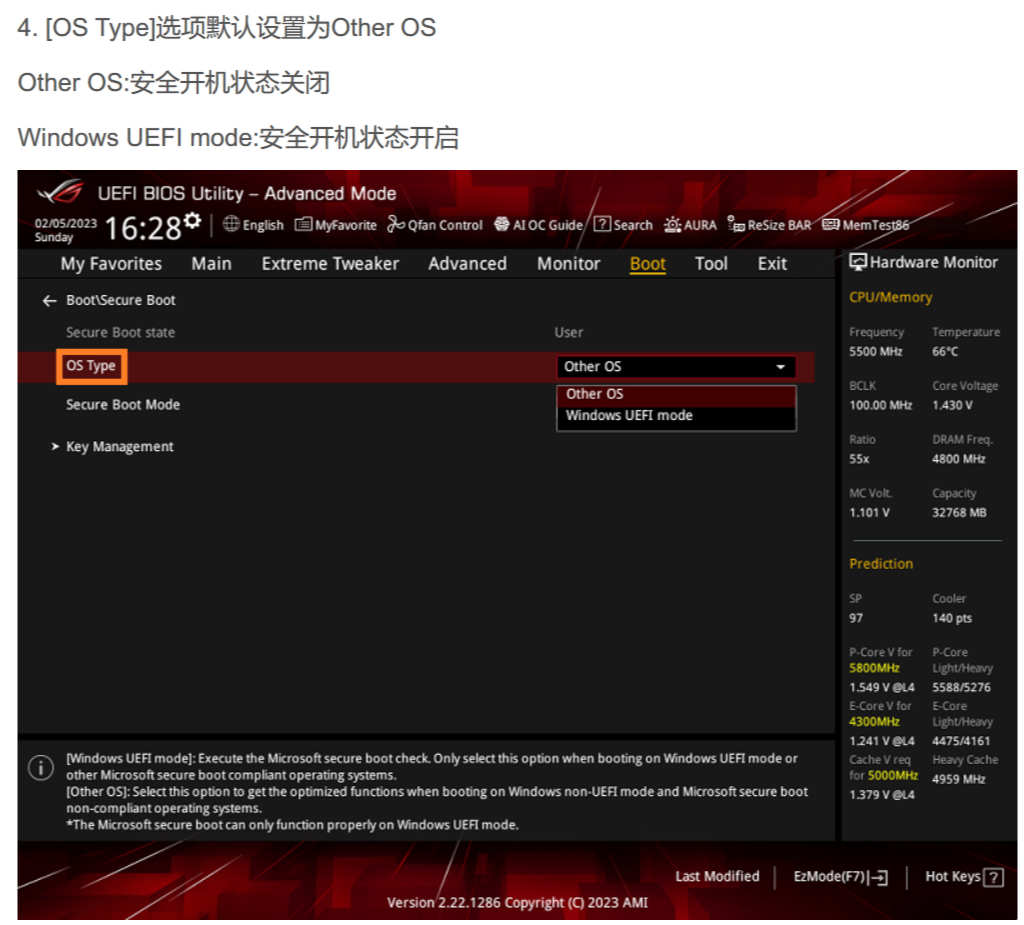
Task: Launch AI OC Guide icon
Action: point(501,224)
